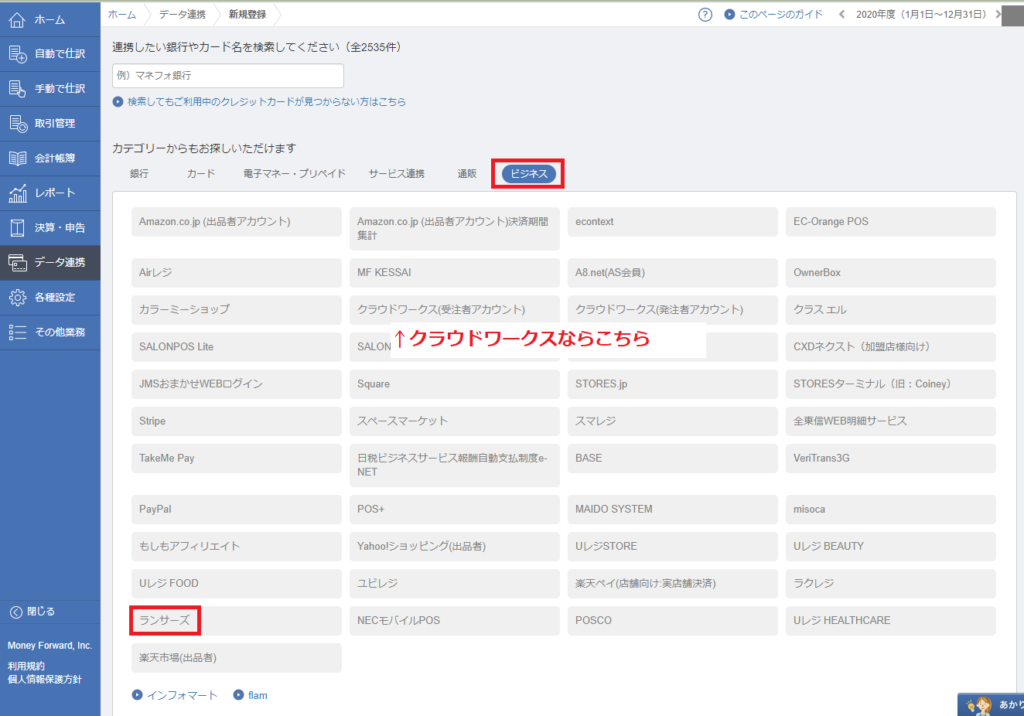Image resolution: width=1024 pixels, height=716 pixels.
Task: Select the 銀行 category tab
Action: [139, 174]
